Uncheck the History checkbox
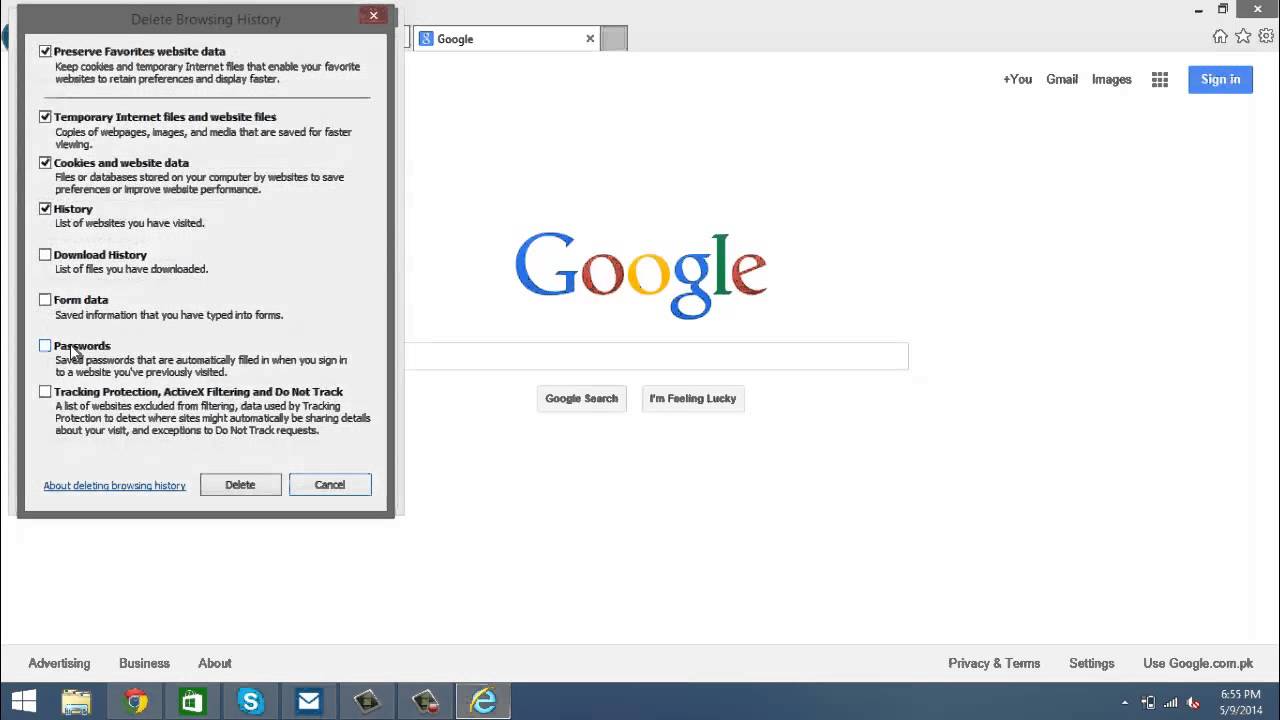Image resolution: width=1280 pixels, height=720 pixels. (45, 209)
